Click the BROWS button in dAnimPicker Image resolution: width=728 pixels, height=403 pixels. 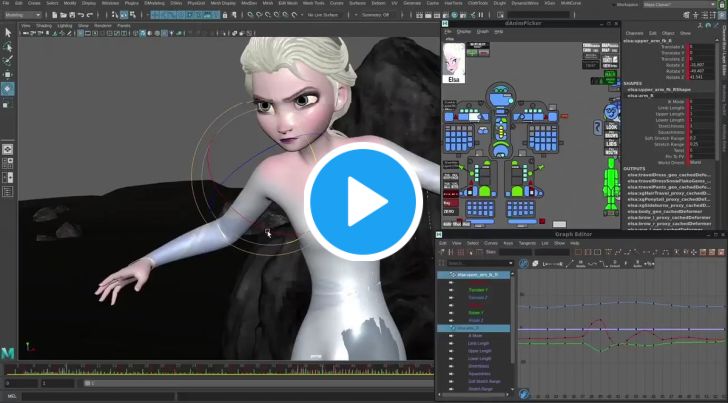click(x=611, y=135)
